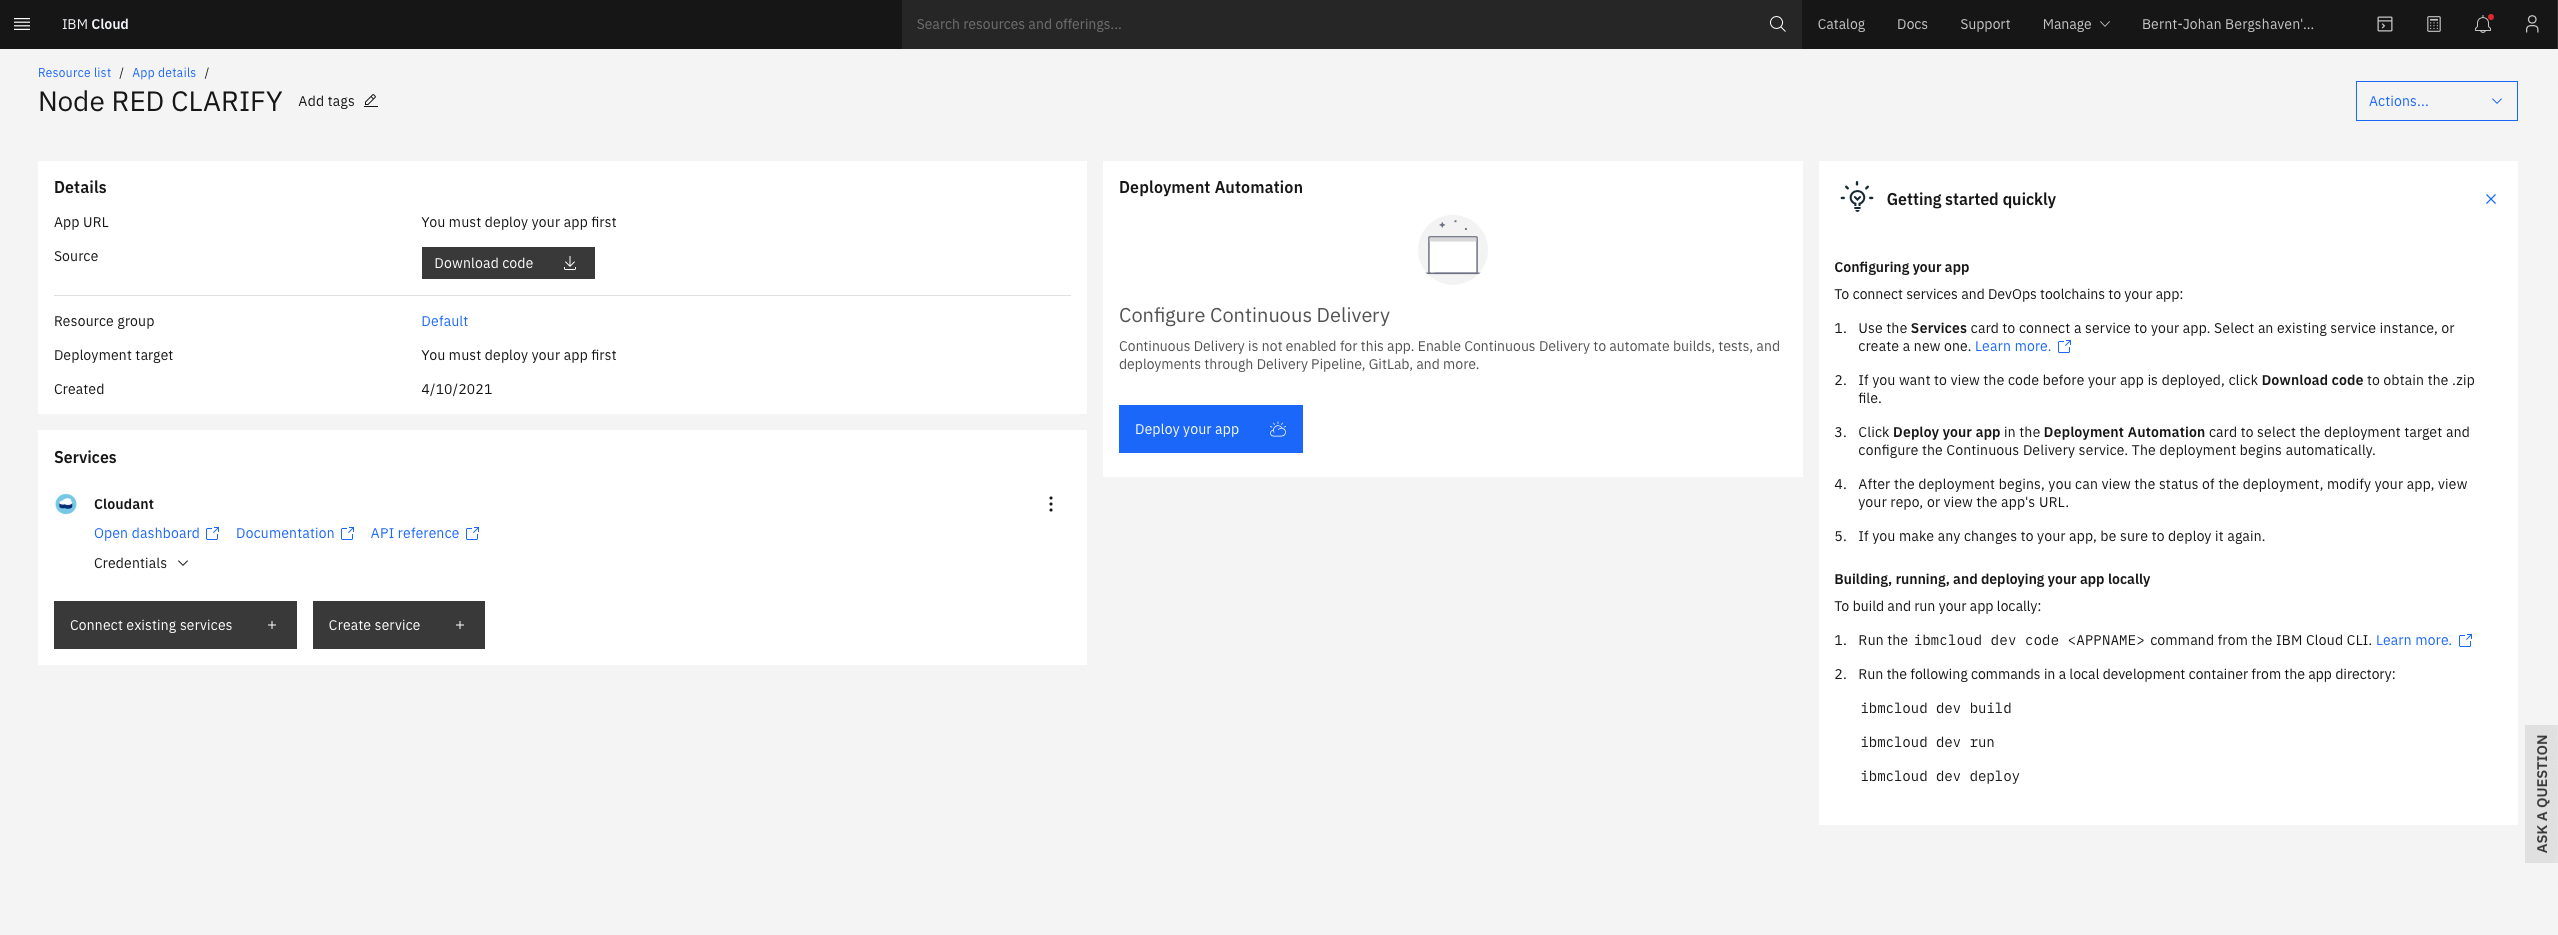Click the Create service button
Screen dimensions: 2558x935
pyautogui.click(x=398, y=625)
